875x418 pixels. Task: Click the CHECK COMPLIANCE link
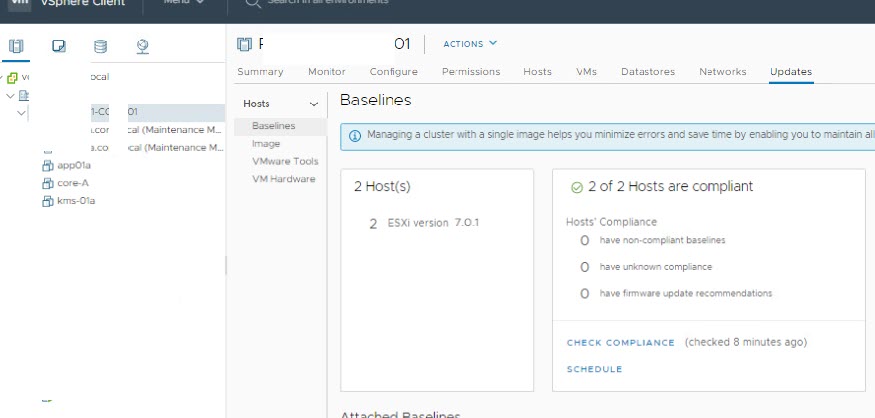(620, 343)
